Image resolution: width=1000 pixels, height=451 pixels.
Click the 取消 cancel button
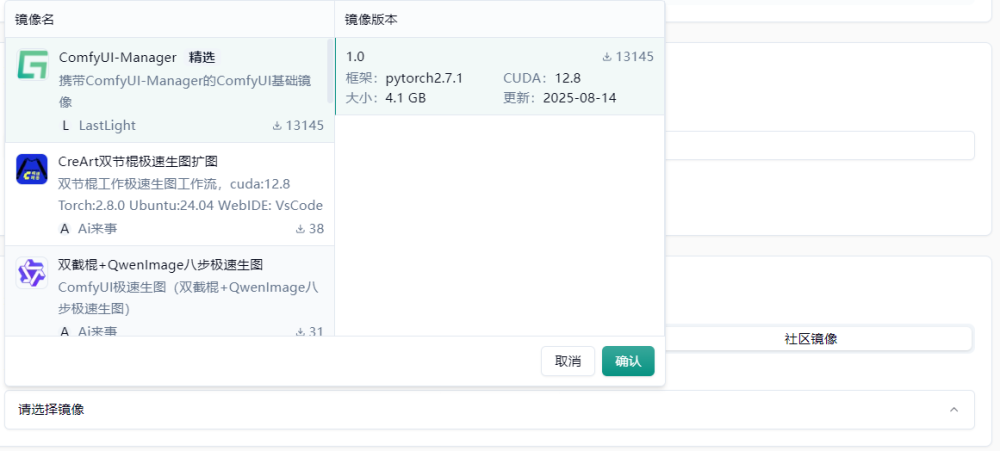point(568,361)
